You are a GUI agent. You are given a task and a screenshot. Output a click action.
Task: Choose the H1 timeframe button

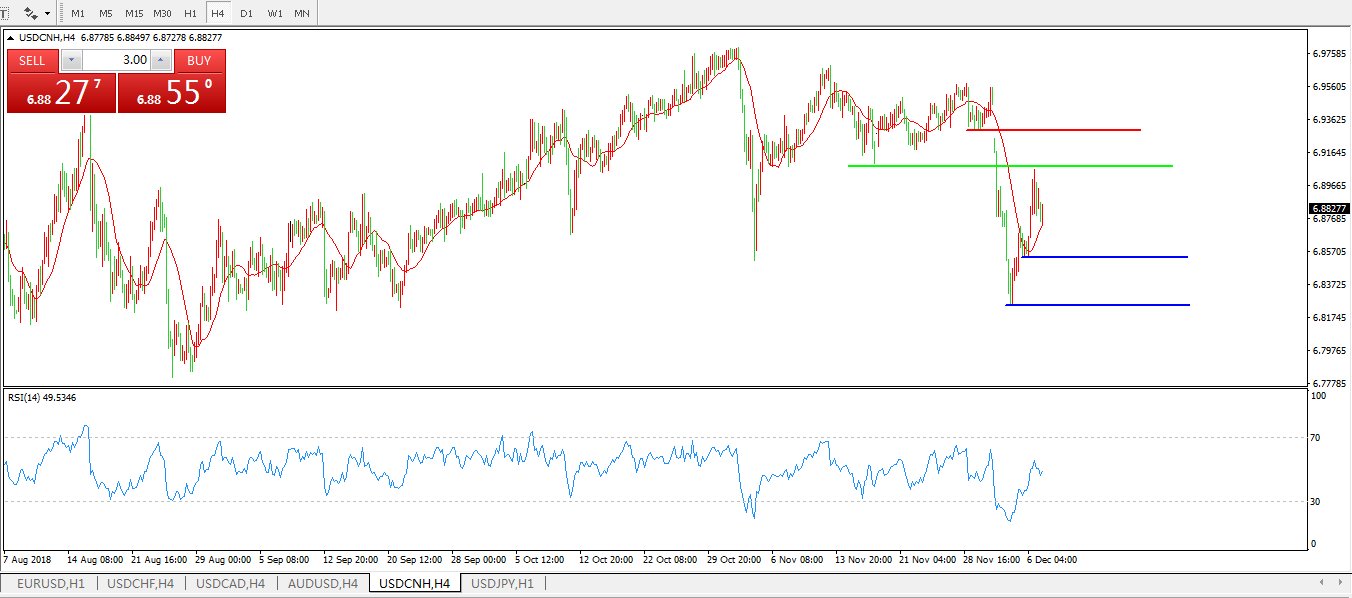tap(190, 14)
